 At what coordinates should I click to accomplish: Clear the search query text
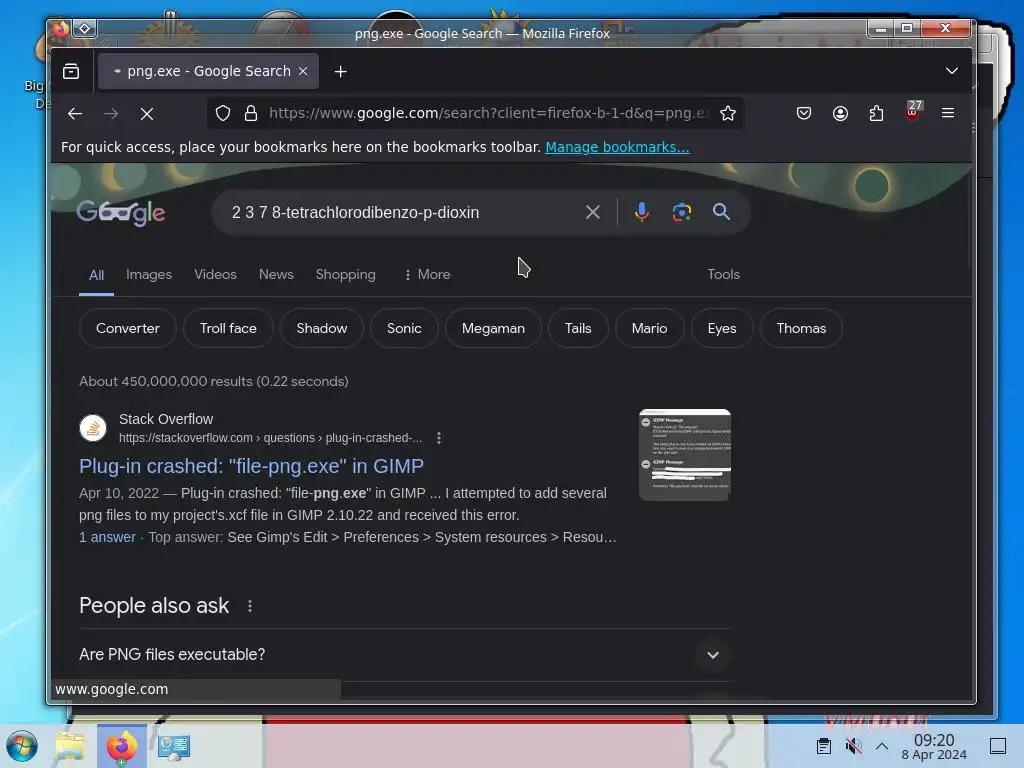click(592, 212)
